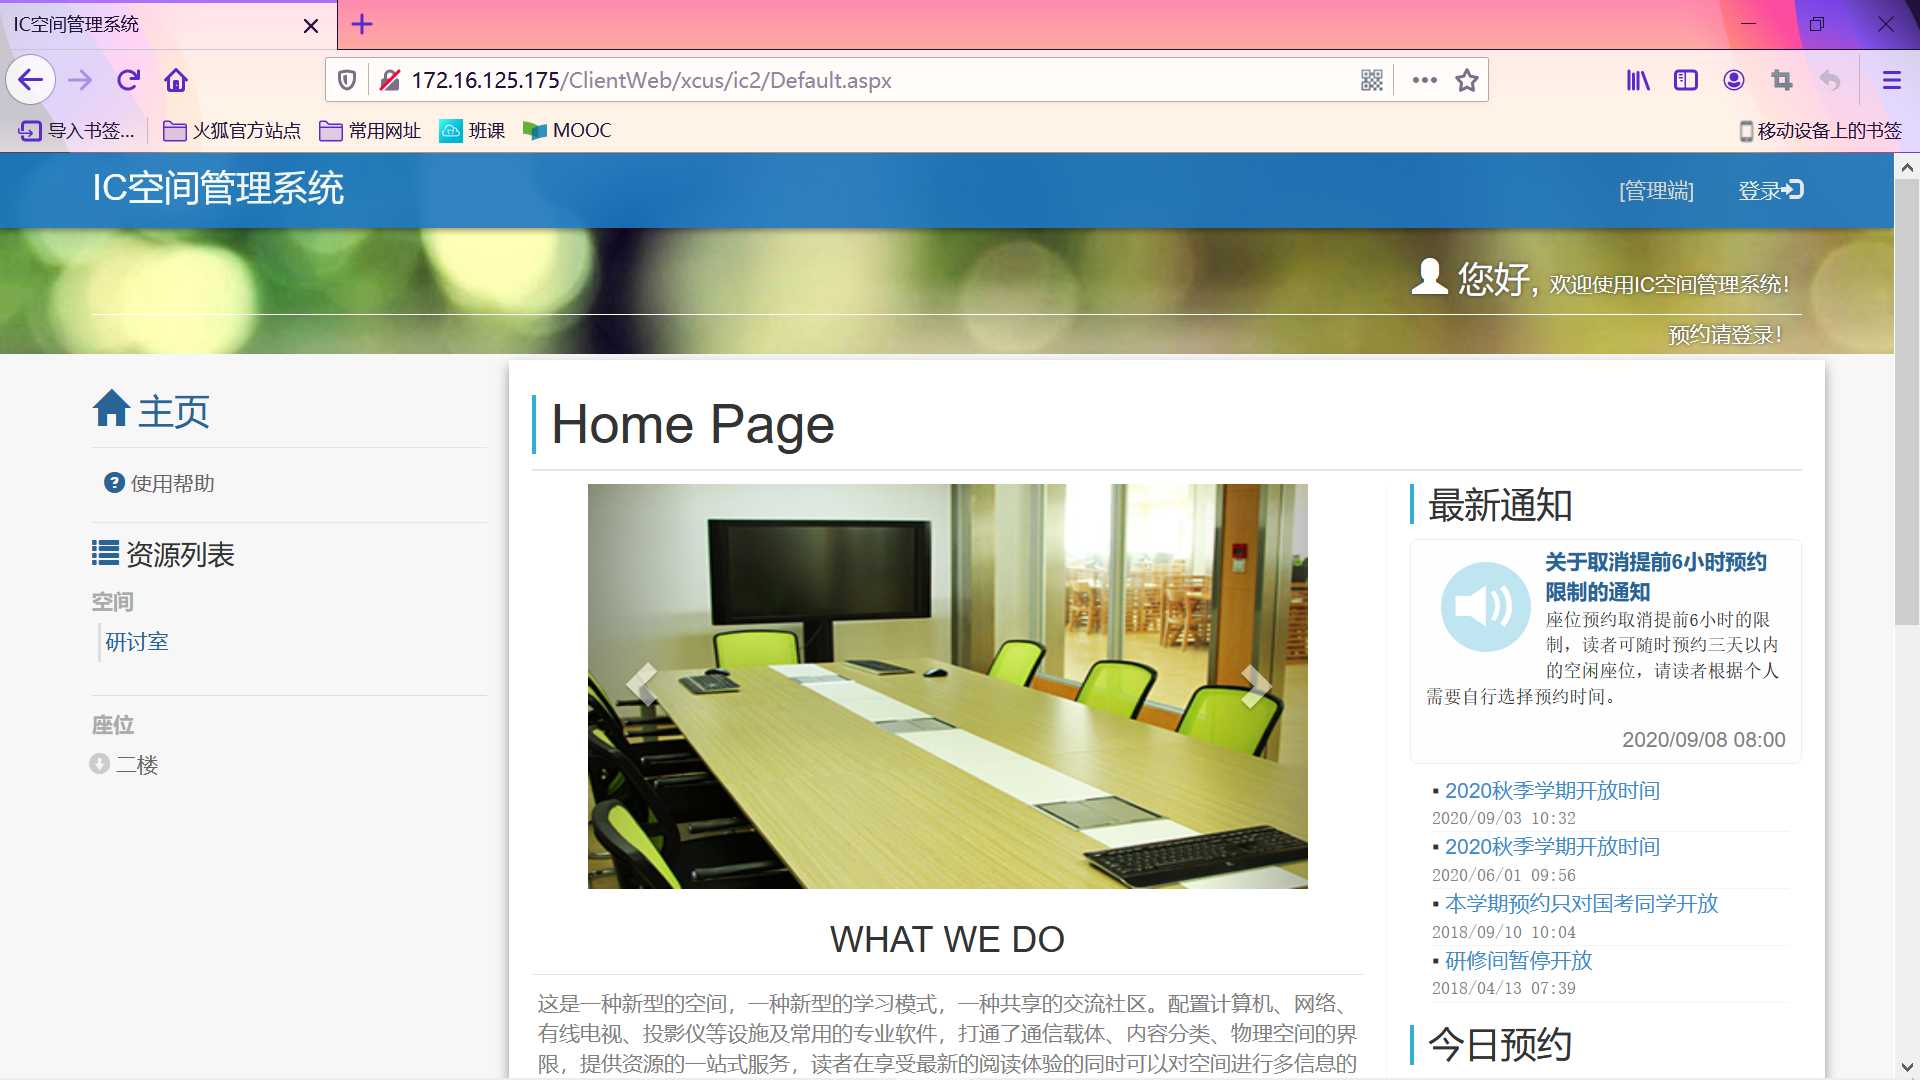Show previous slide in the carousel
This screenshot has width=1920, height=1080.
click(641, 686)
